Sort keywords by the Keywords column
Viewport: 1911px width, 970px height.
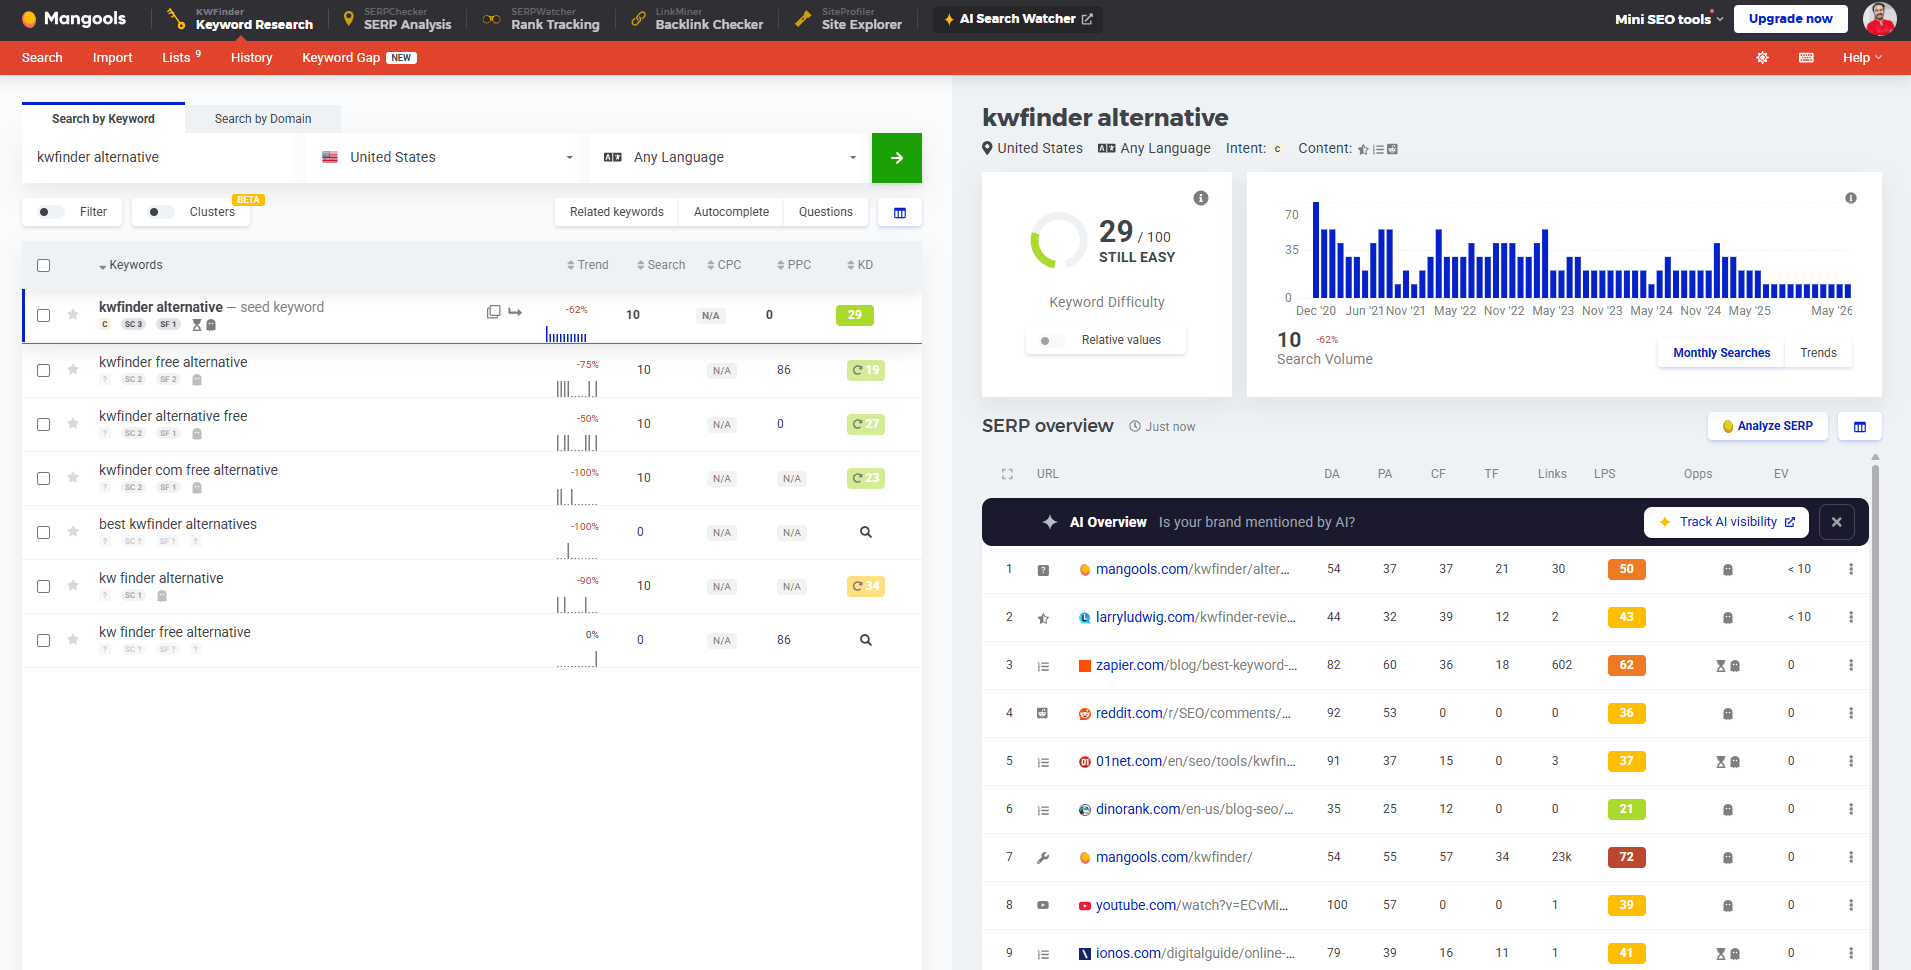point(131,265)
